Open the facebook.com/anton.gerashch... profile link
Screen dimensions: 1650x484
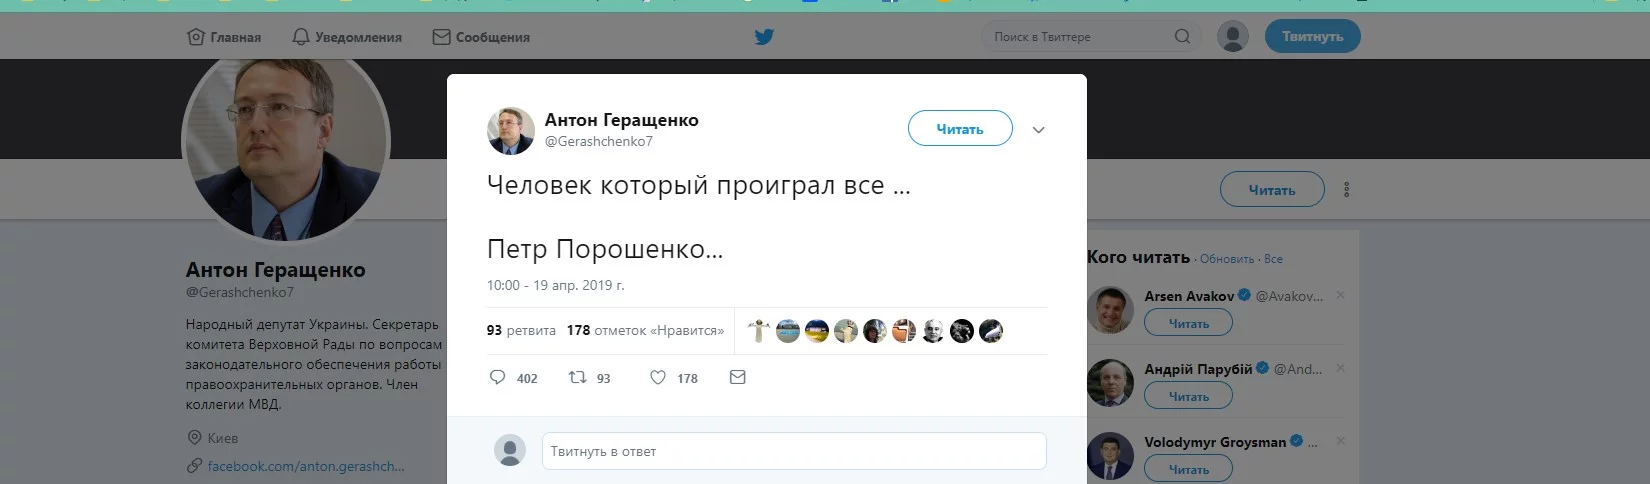click(x=305, y=466)
